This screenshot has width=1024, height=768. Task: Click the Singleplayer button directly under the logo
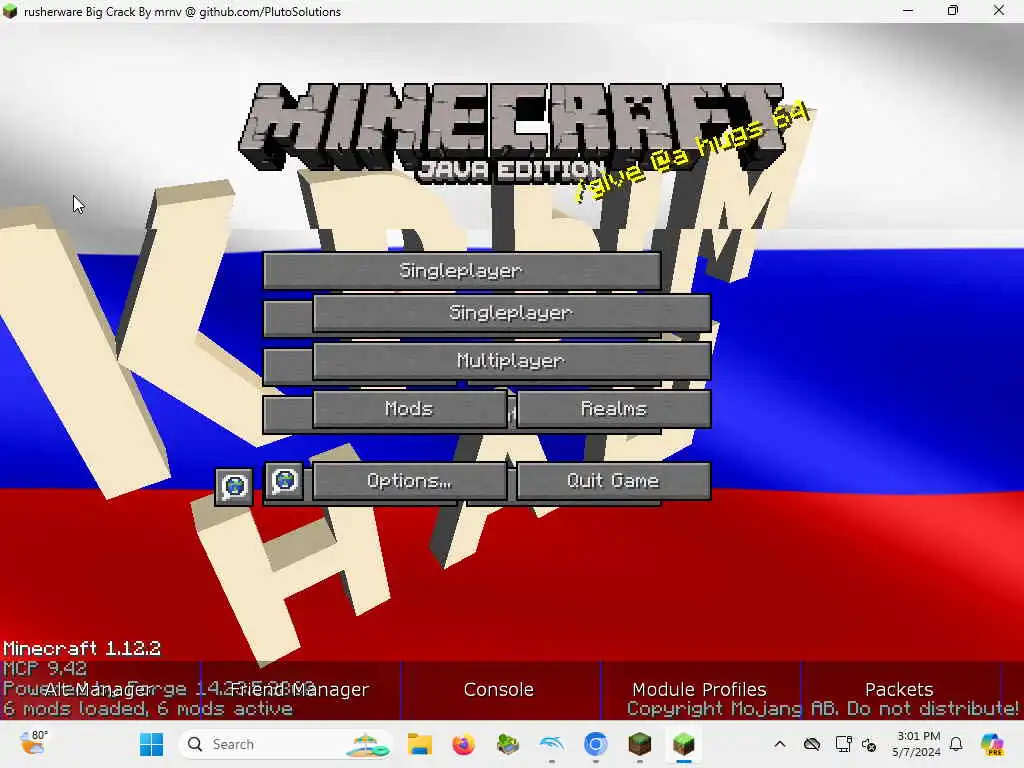[462, 270]
